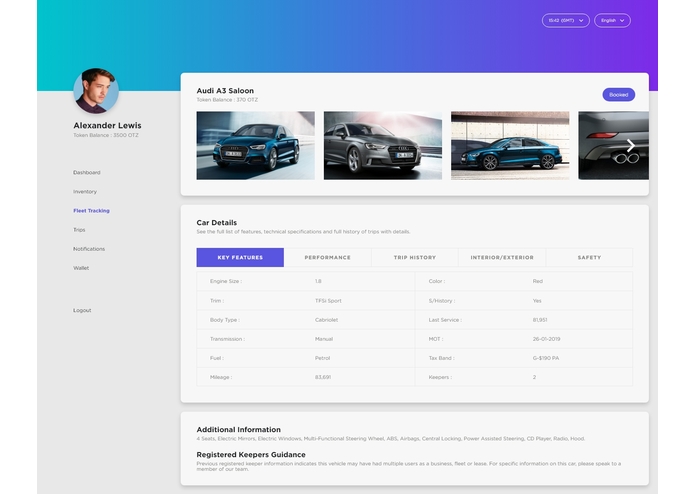This screenshot has width=695, height=494.
Task: Switch to the Performance tab
Action: click(328, 257)
